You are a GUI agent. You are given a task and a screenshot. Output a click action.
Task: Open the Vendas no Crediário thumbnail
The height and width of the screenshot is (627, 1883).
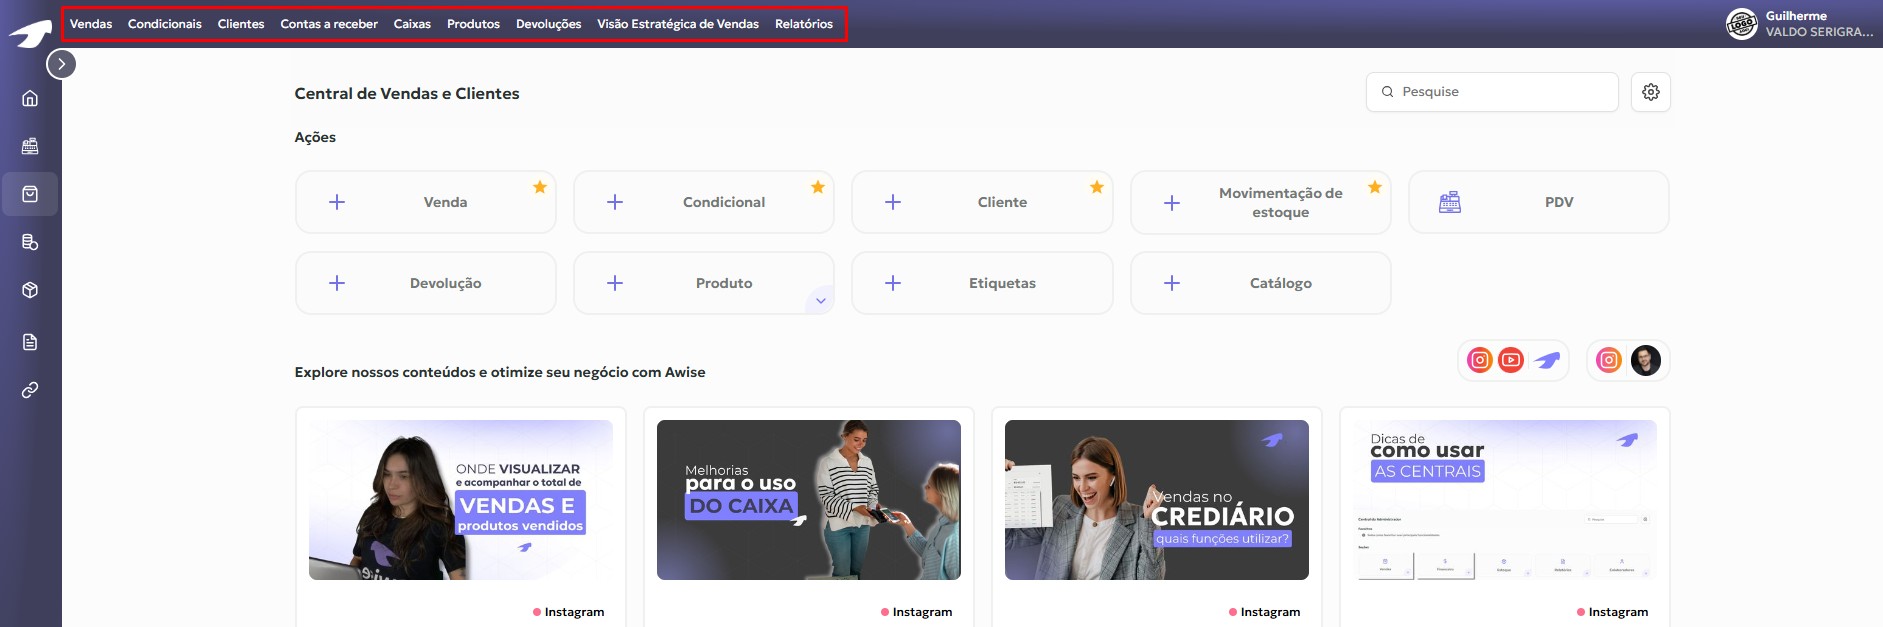[x=1156, y=500]
